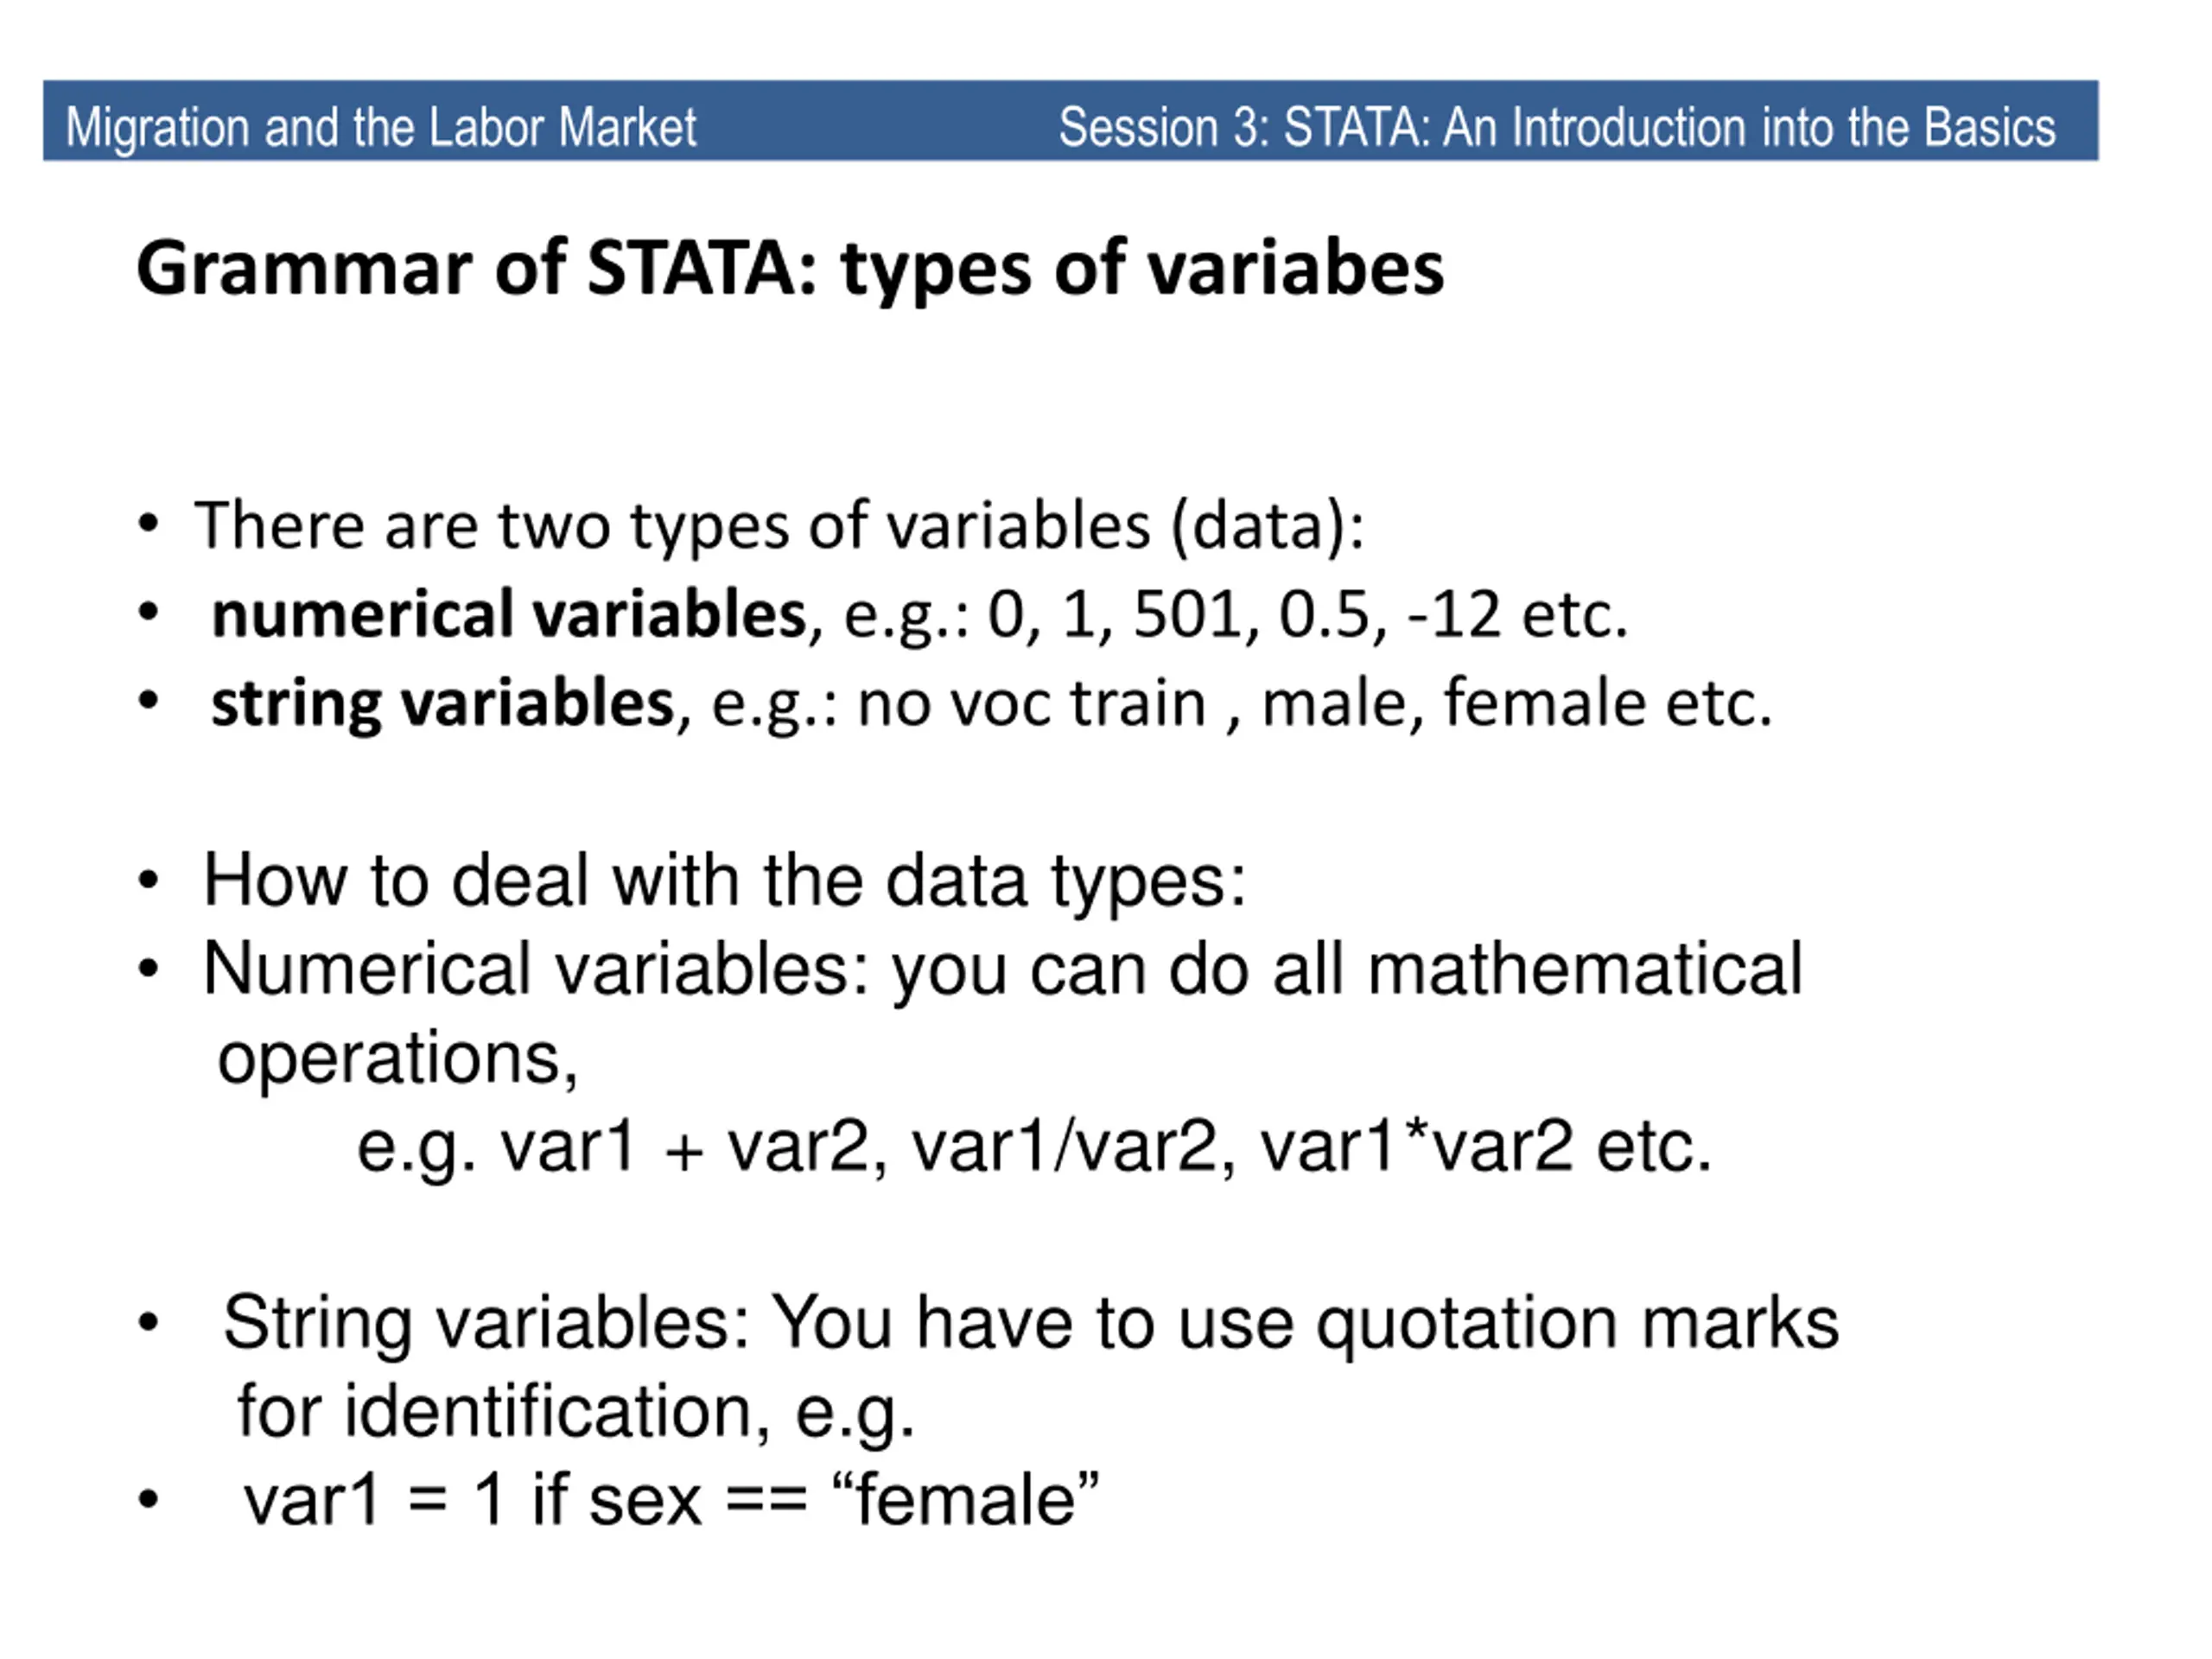Click the 'var1*var2 etc.' multiplication example
The height and width of the screenshot is (1659, 2212).
(1485, 1147)
